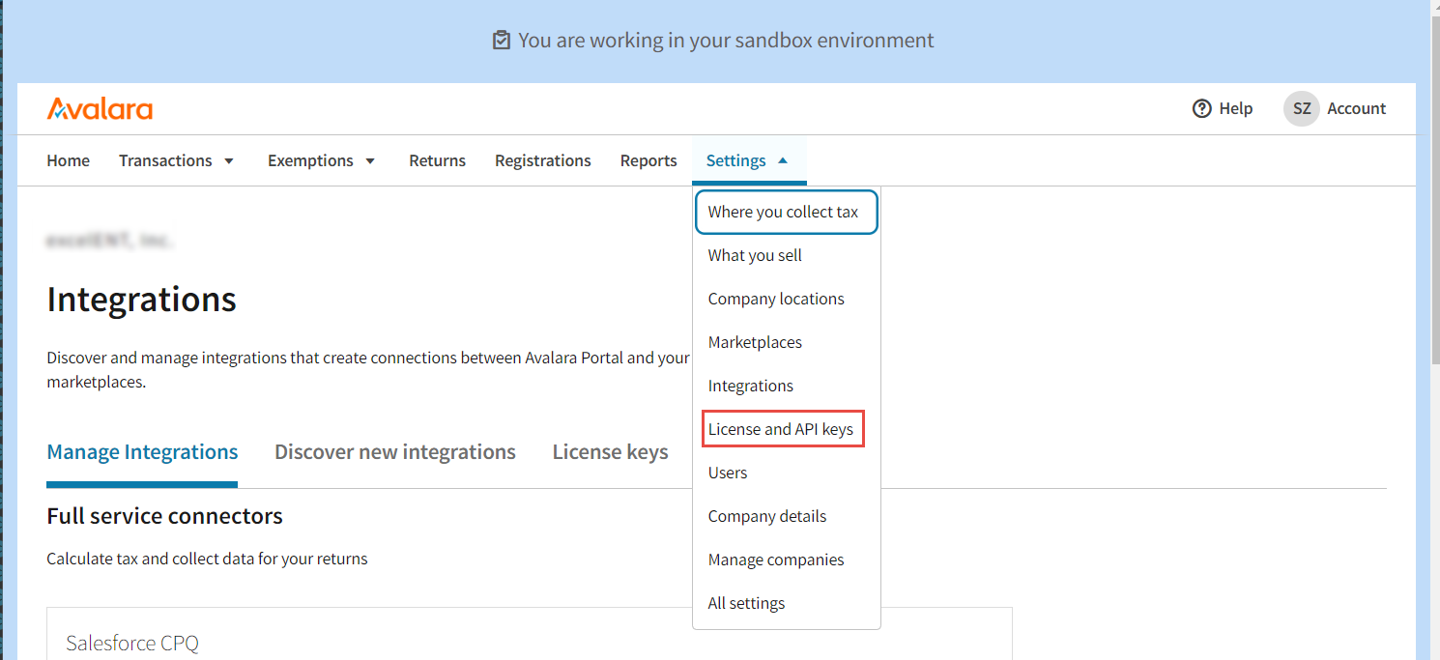
Task: Click Full service connectors heading
Action: (x=164, y=516)
